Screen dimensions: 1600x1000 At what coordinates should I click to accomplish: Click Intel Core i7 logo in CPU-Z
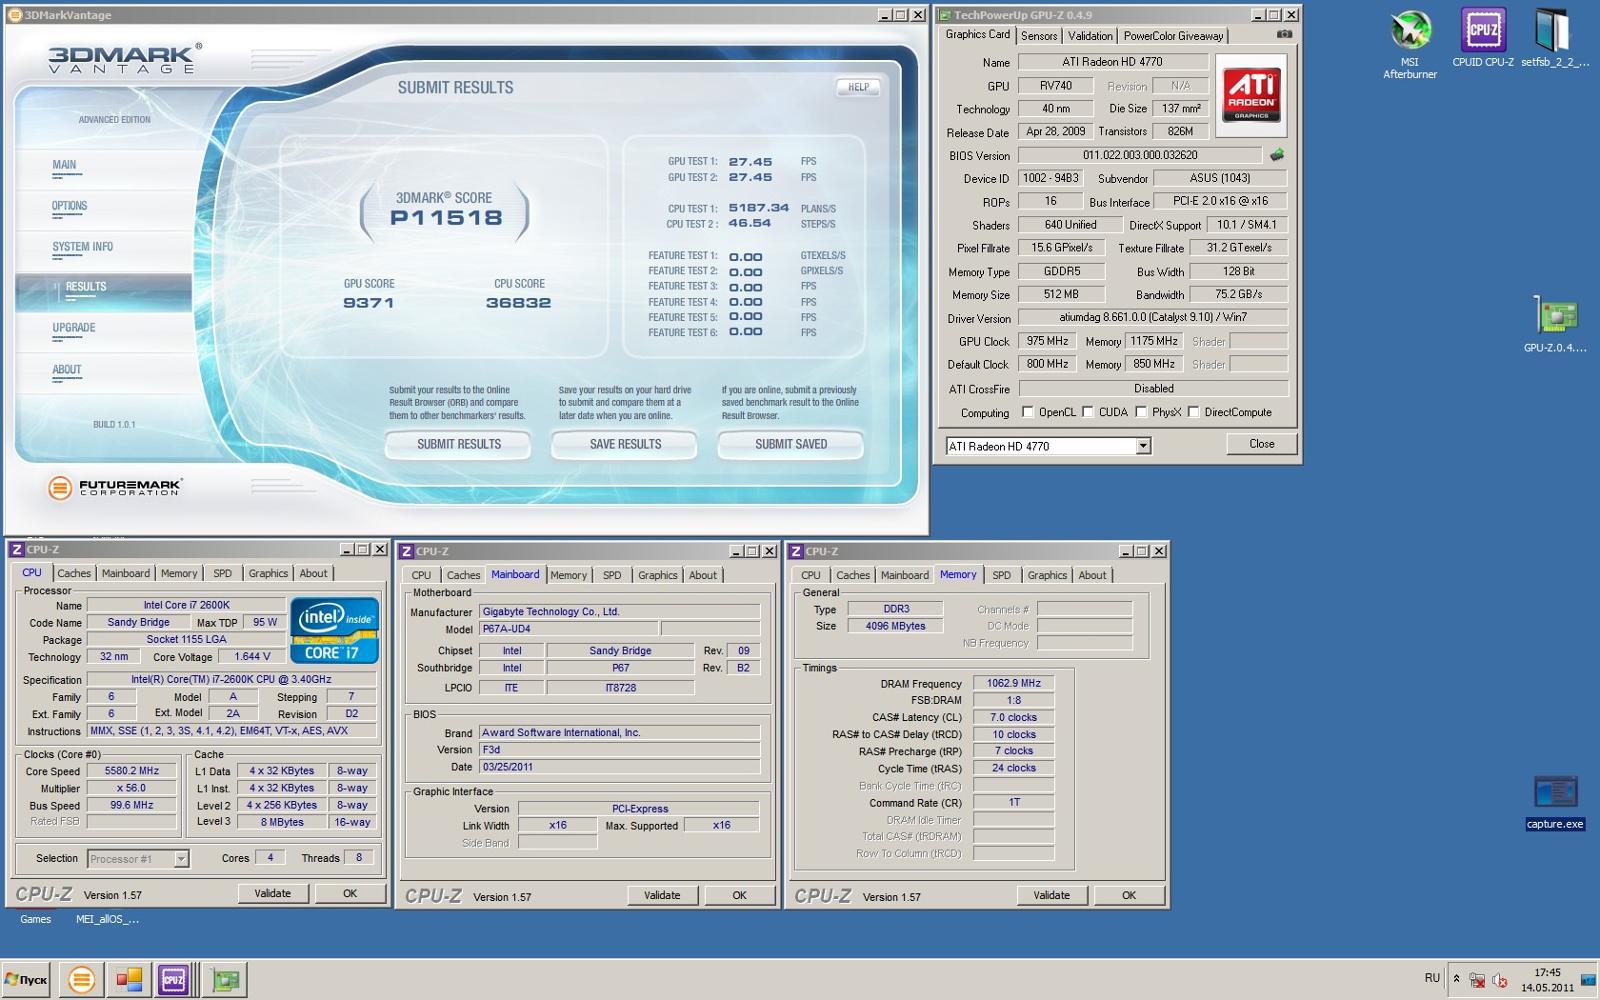point(334,630)
